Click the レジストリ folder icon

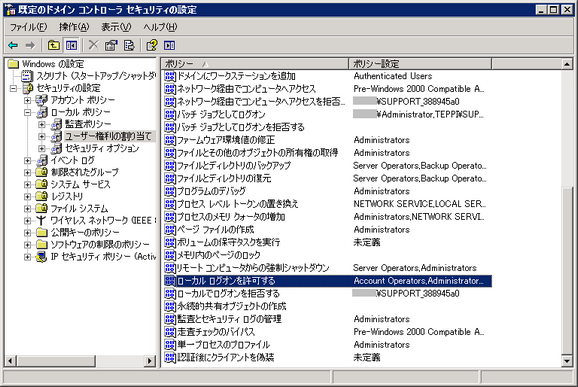tap(42, 196)
